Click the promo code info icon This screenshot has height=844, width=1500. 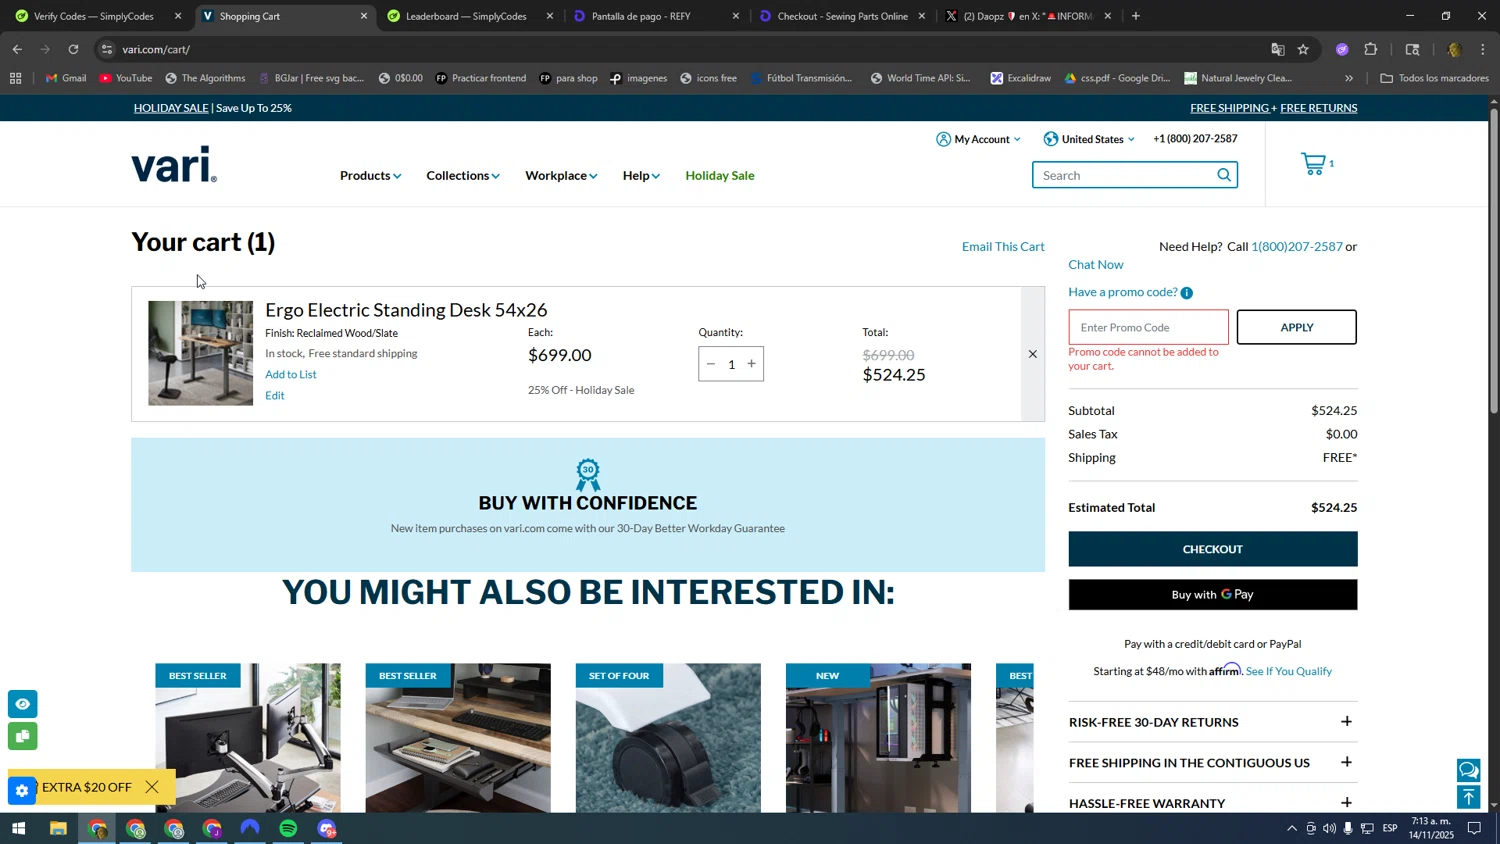coord(1186,293)
